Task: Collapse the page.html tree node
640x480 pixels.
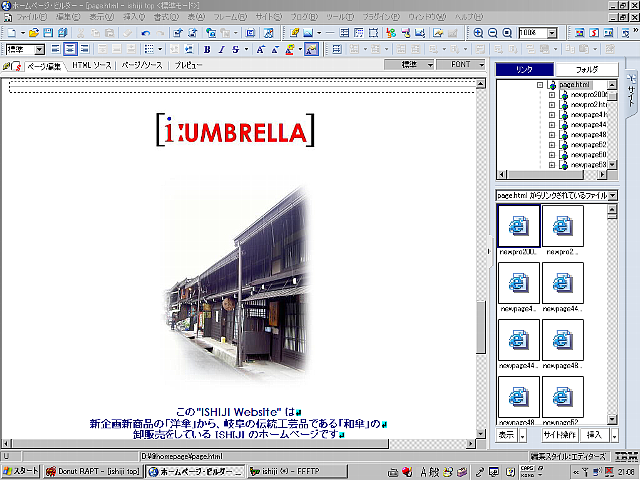Action: tap(540, 85)
